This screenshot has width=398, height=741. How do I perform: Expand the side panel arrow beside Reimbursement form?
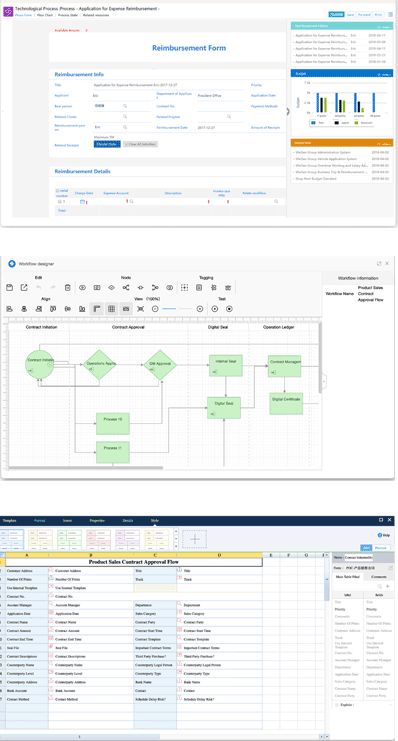288,112
